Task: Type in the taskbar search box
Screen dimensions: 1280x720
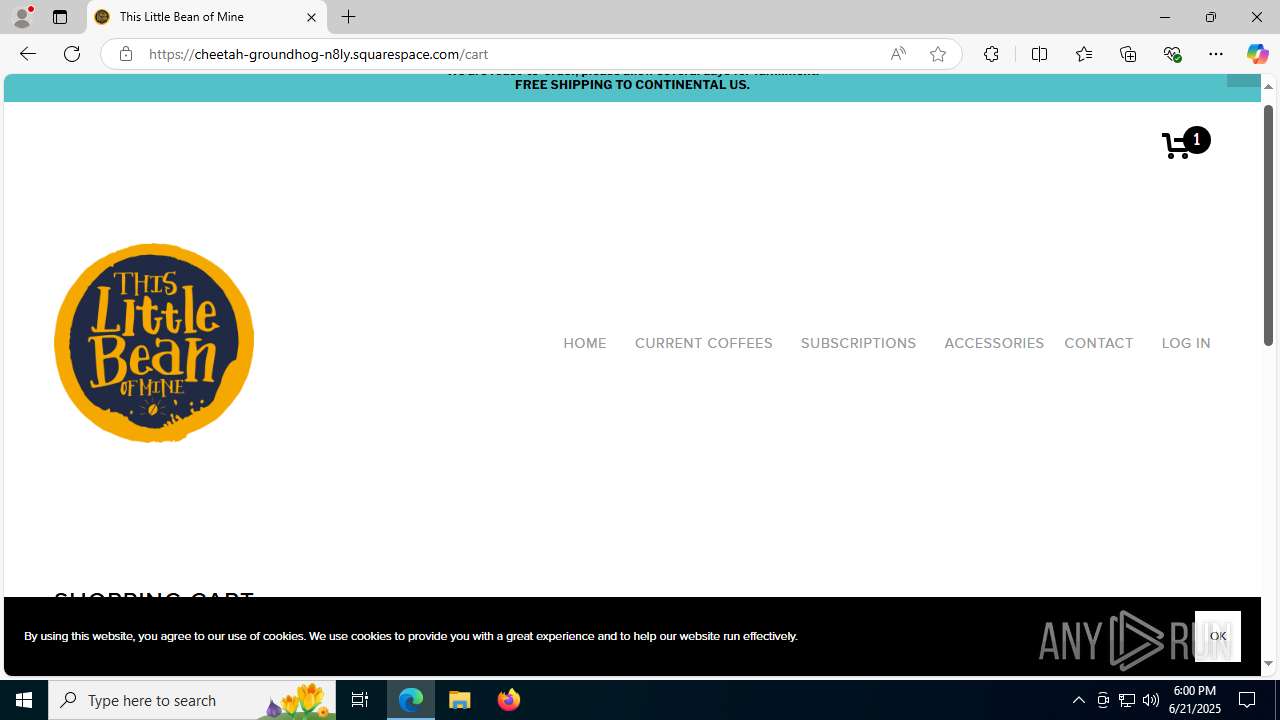Action: pyautogui.click(x=192, y=700)
